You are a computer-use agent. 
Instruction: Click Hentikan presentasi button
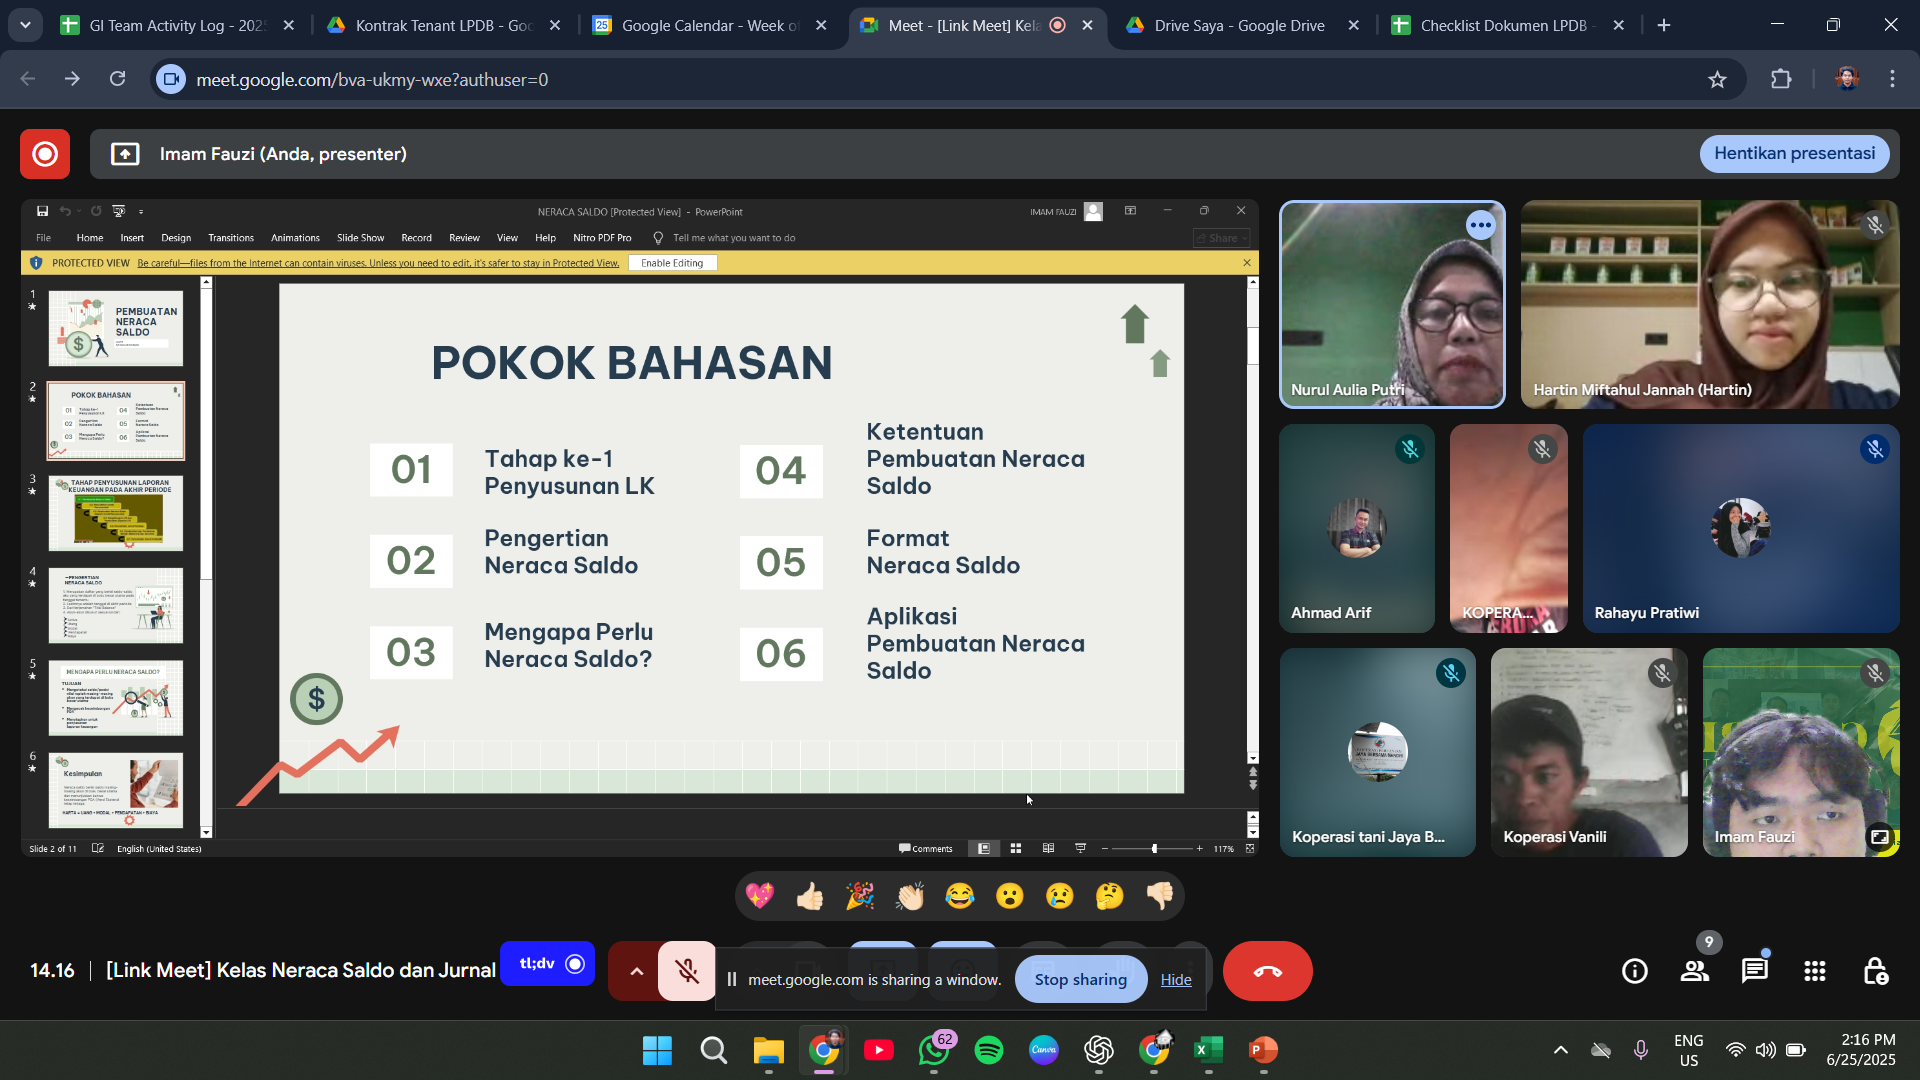pyautogui.click(x=1794, y=154)
